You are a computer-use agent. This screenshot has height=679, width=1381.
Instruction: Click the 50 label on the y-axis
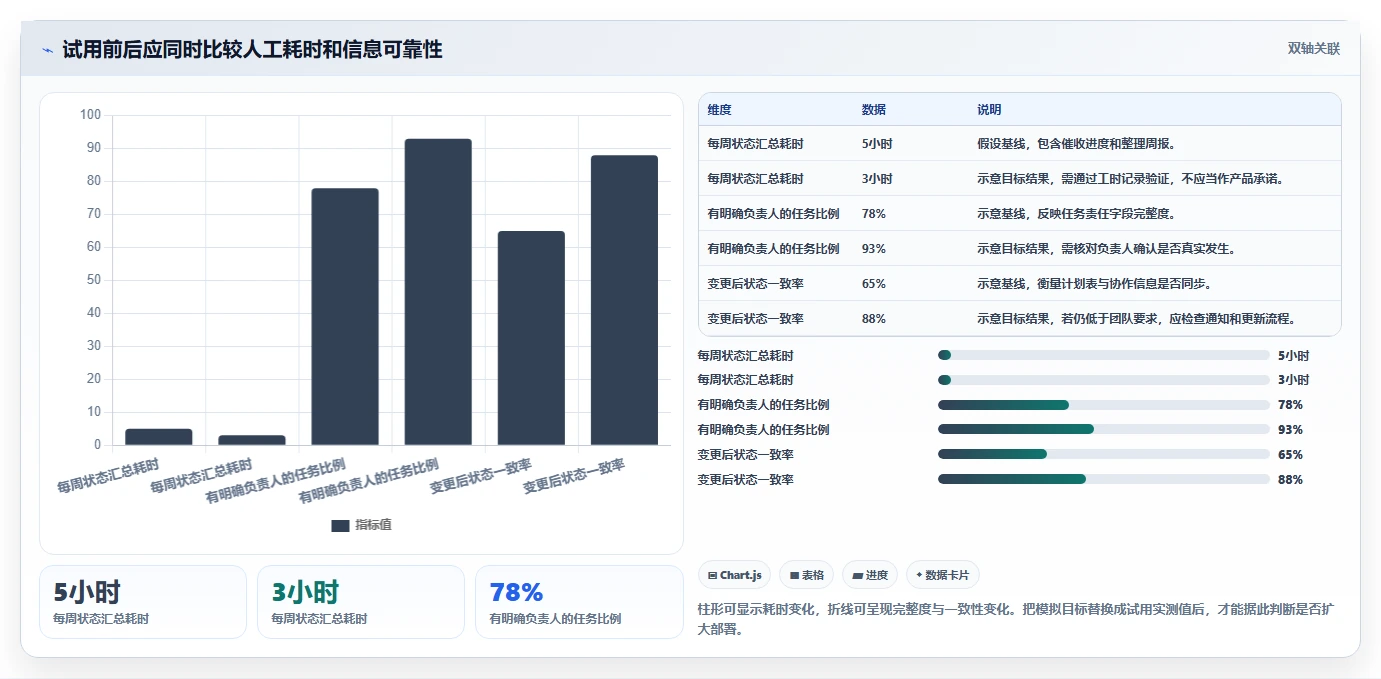(x=94, y=280)
